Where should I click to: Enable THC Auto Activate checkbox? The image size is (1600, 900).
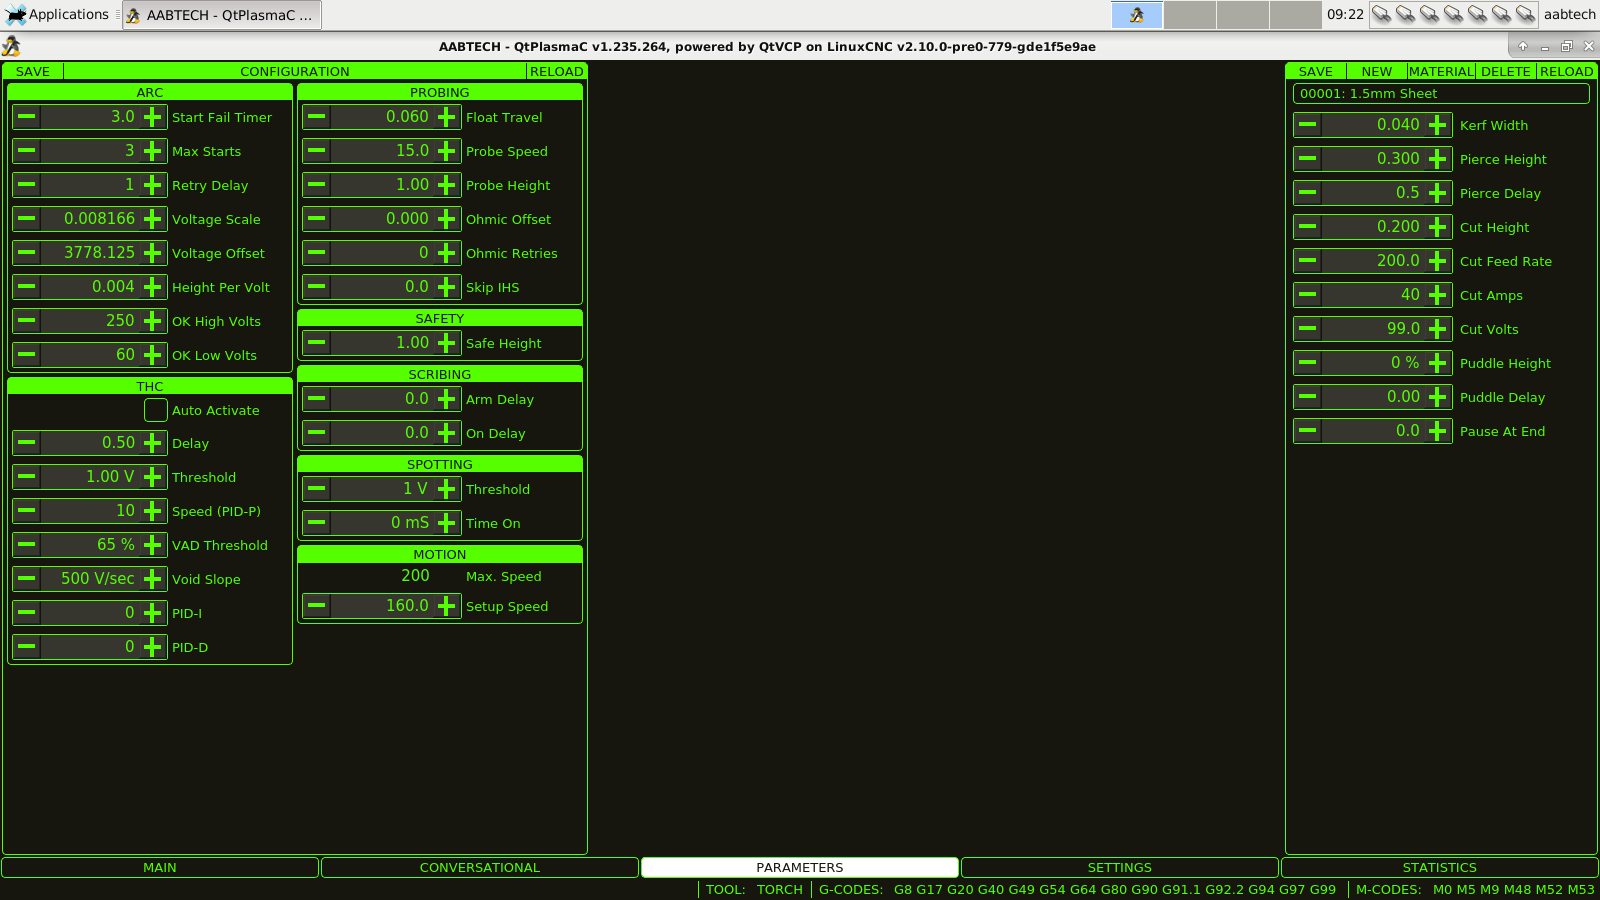point(156,410)
